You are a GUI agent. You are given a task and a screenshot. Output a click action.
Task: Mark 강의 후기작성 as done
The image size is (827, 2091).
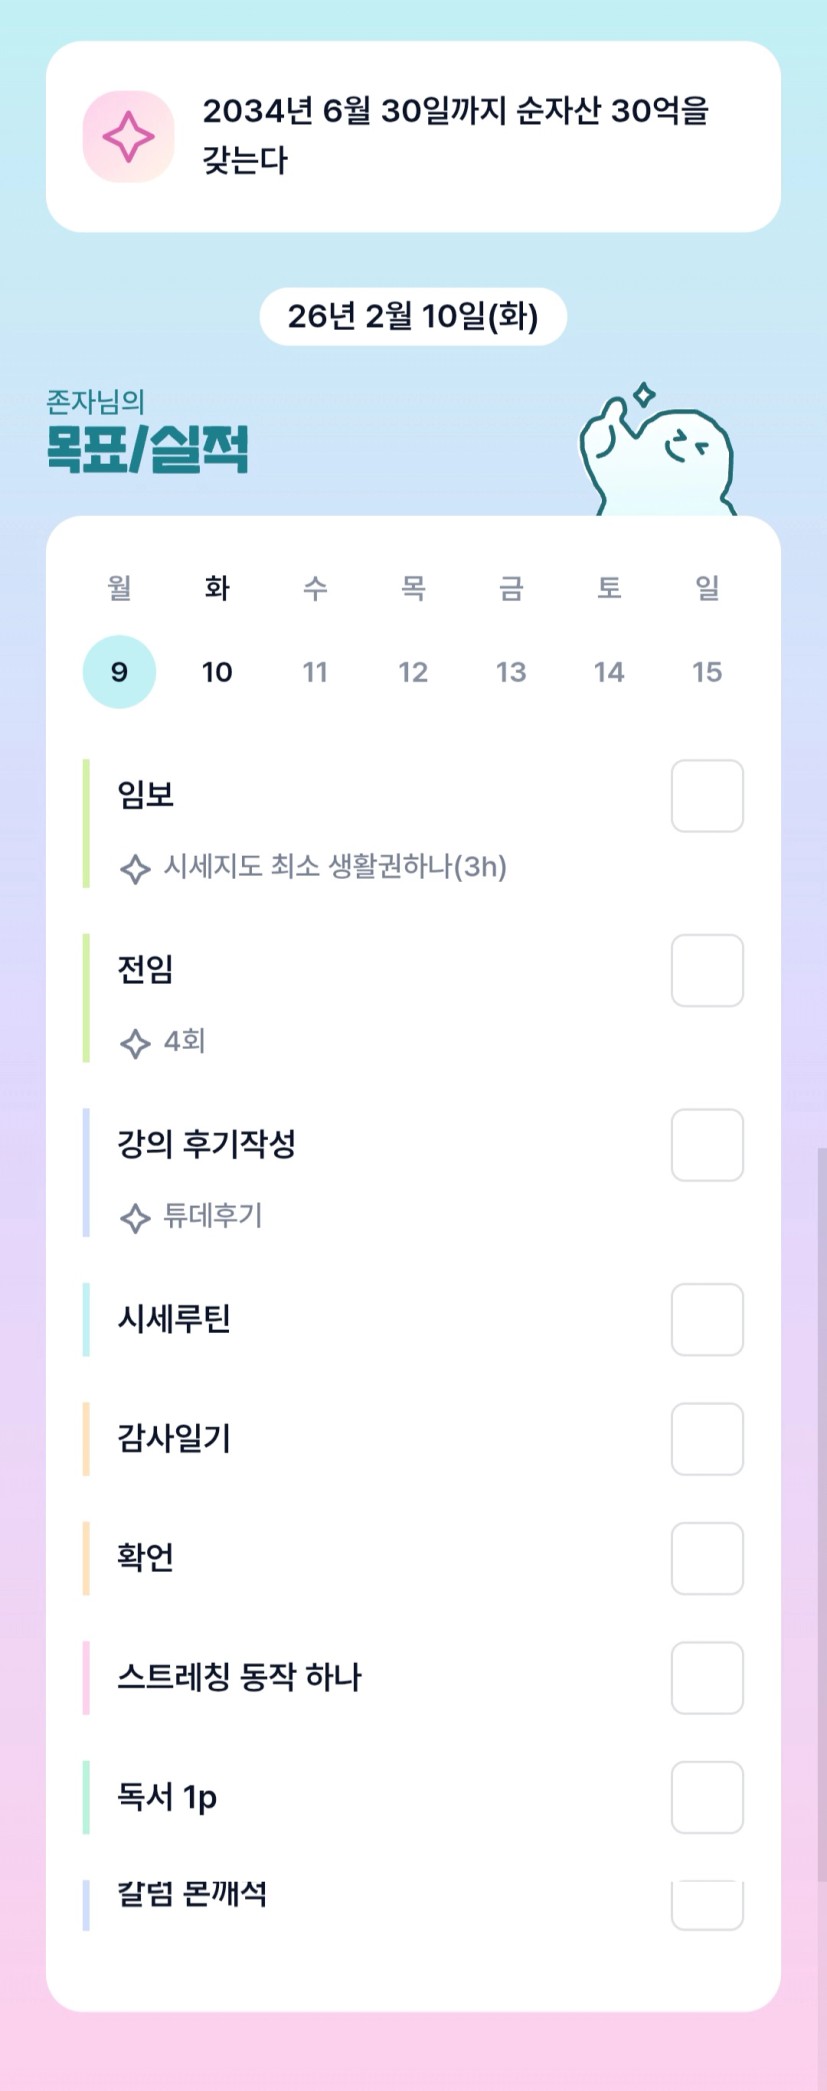pos(707,1145)
